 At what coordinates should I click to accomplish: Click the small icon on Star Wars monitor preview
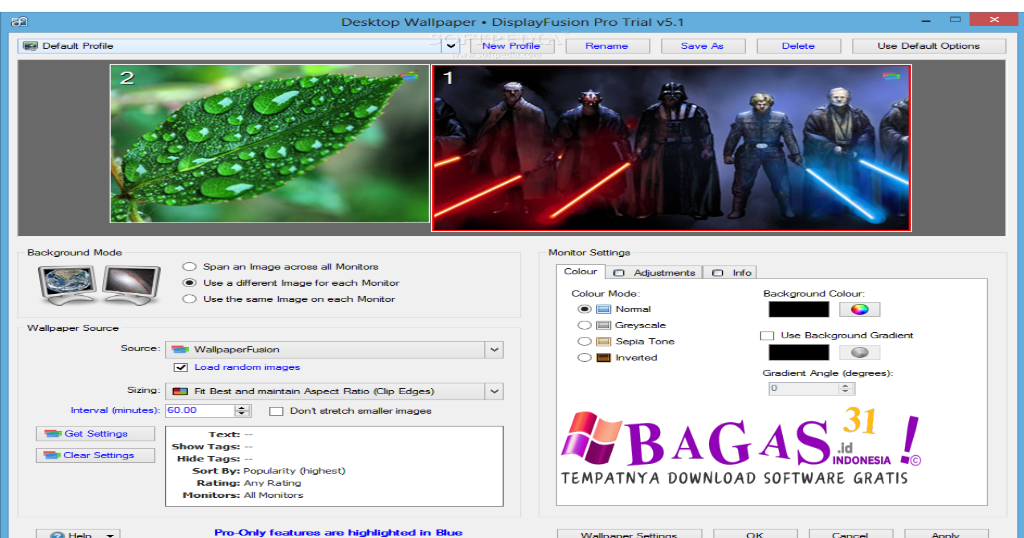click(x=891, y=77)
